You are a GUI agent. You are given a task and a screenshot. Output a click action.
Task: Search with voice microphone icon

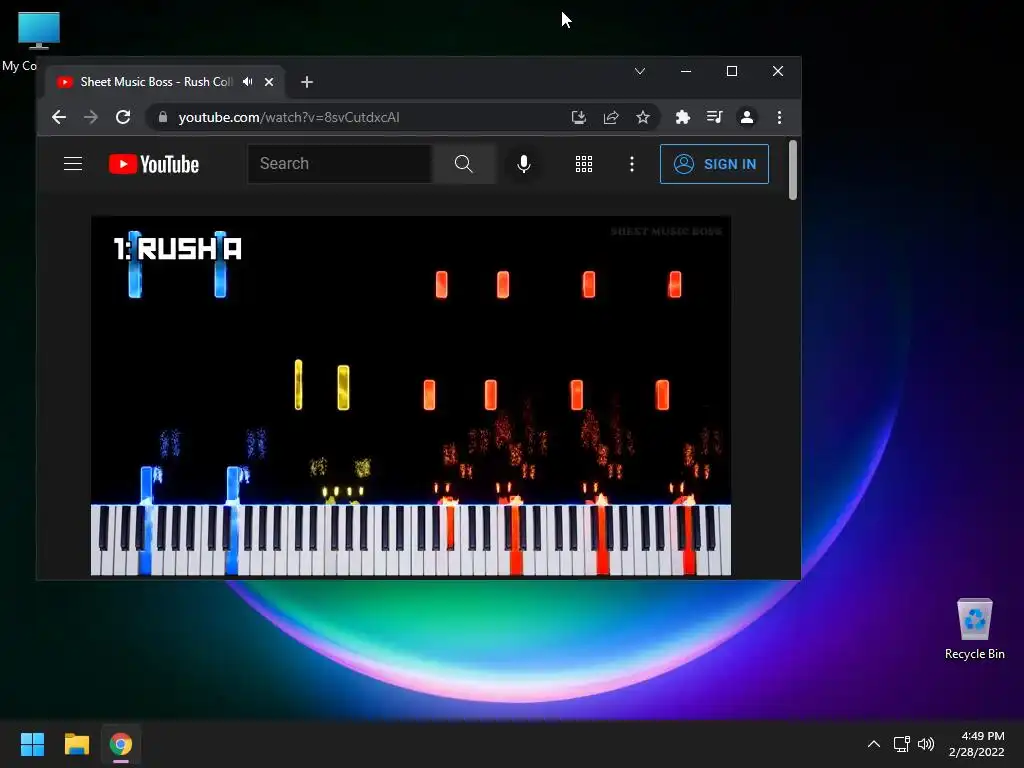pyautogui.click(x=524, y=163)
